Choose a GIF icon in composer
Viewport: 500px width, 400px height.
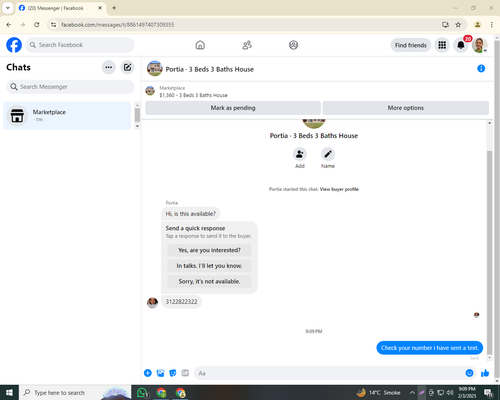(185, 373)
